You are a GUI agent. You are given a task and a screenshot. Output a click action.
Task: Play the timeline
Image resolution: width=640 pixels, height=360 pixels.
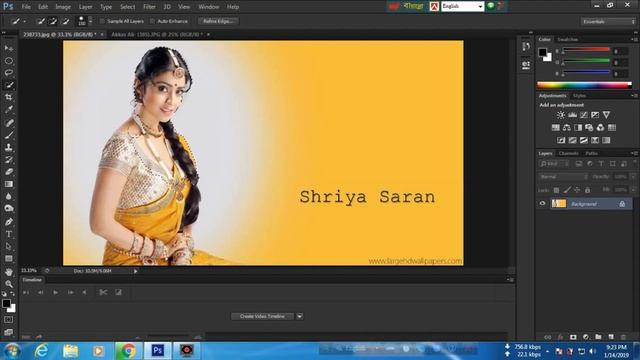pos(56,292)
